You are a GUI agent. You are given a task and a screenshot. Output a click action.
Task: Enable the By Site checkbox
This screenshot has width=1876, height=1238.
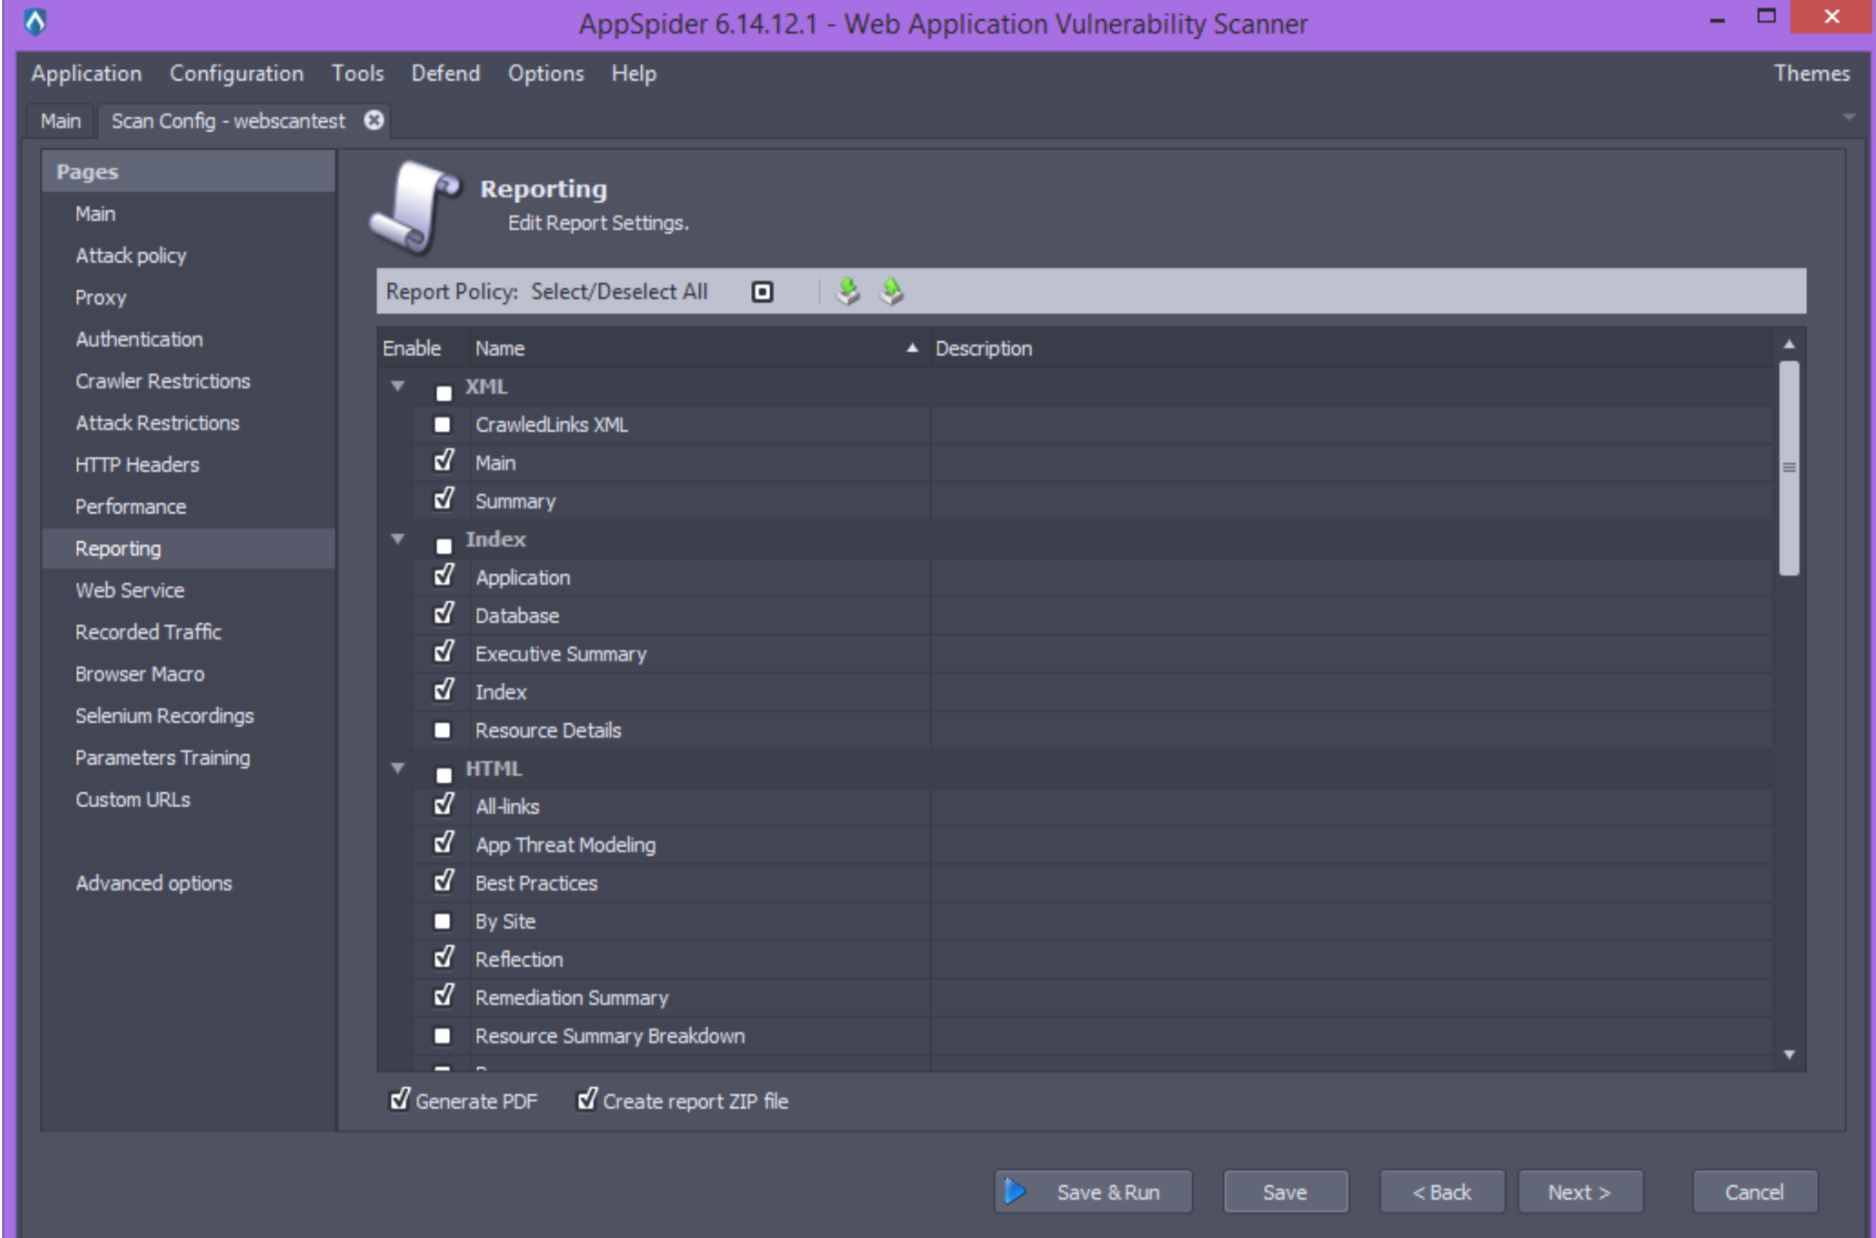pos(442,921)
